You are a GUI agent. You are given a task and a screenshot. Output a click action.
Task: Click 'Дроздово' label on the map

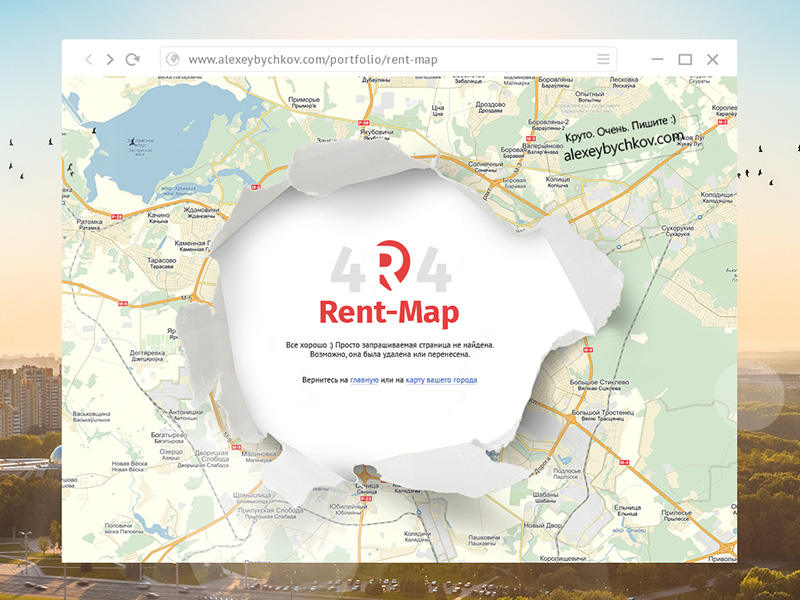[x=490, y=104]
